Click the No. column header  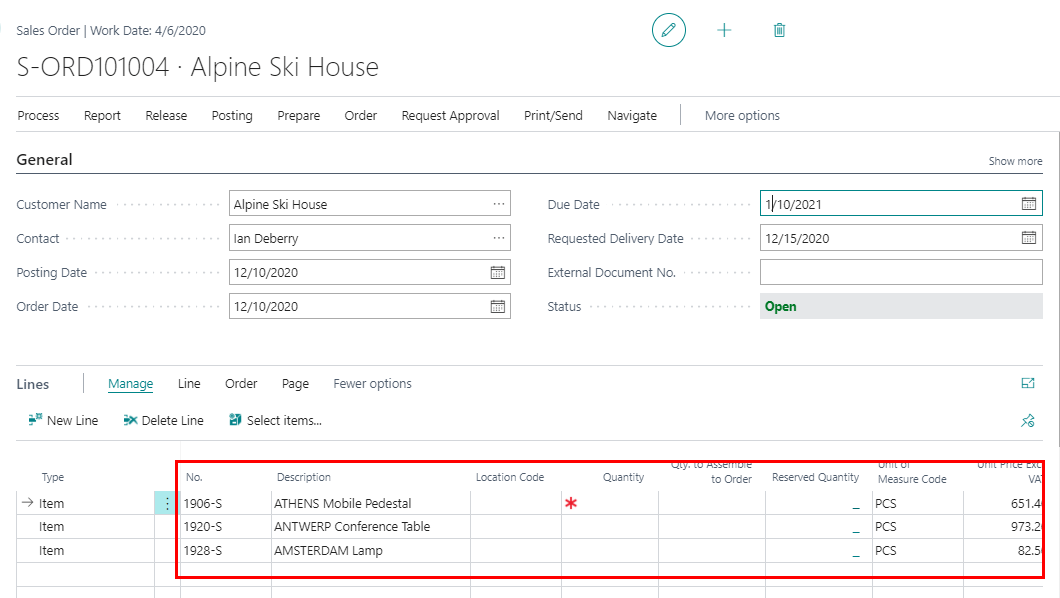point(194,477)
